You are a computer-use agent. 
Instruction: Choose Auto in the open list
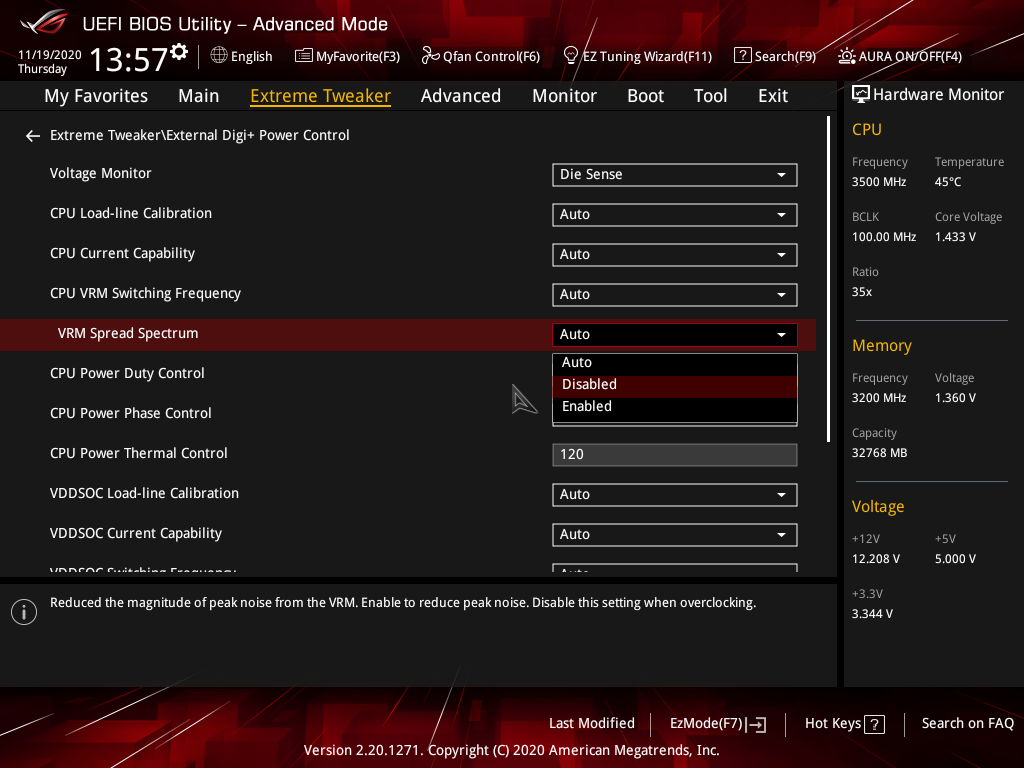pyautogui.click(x=675, y=362)
